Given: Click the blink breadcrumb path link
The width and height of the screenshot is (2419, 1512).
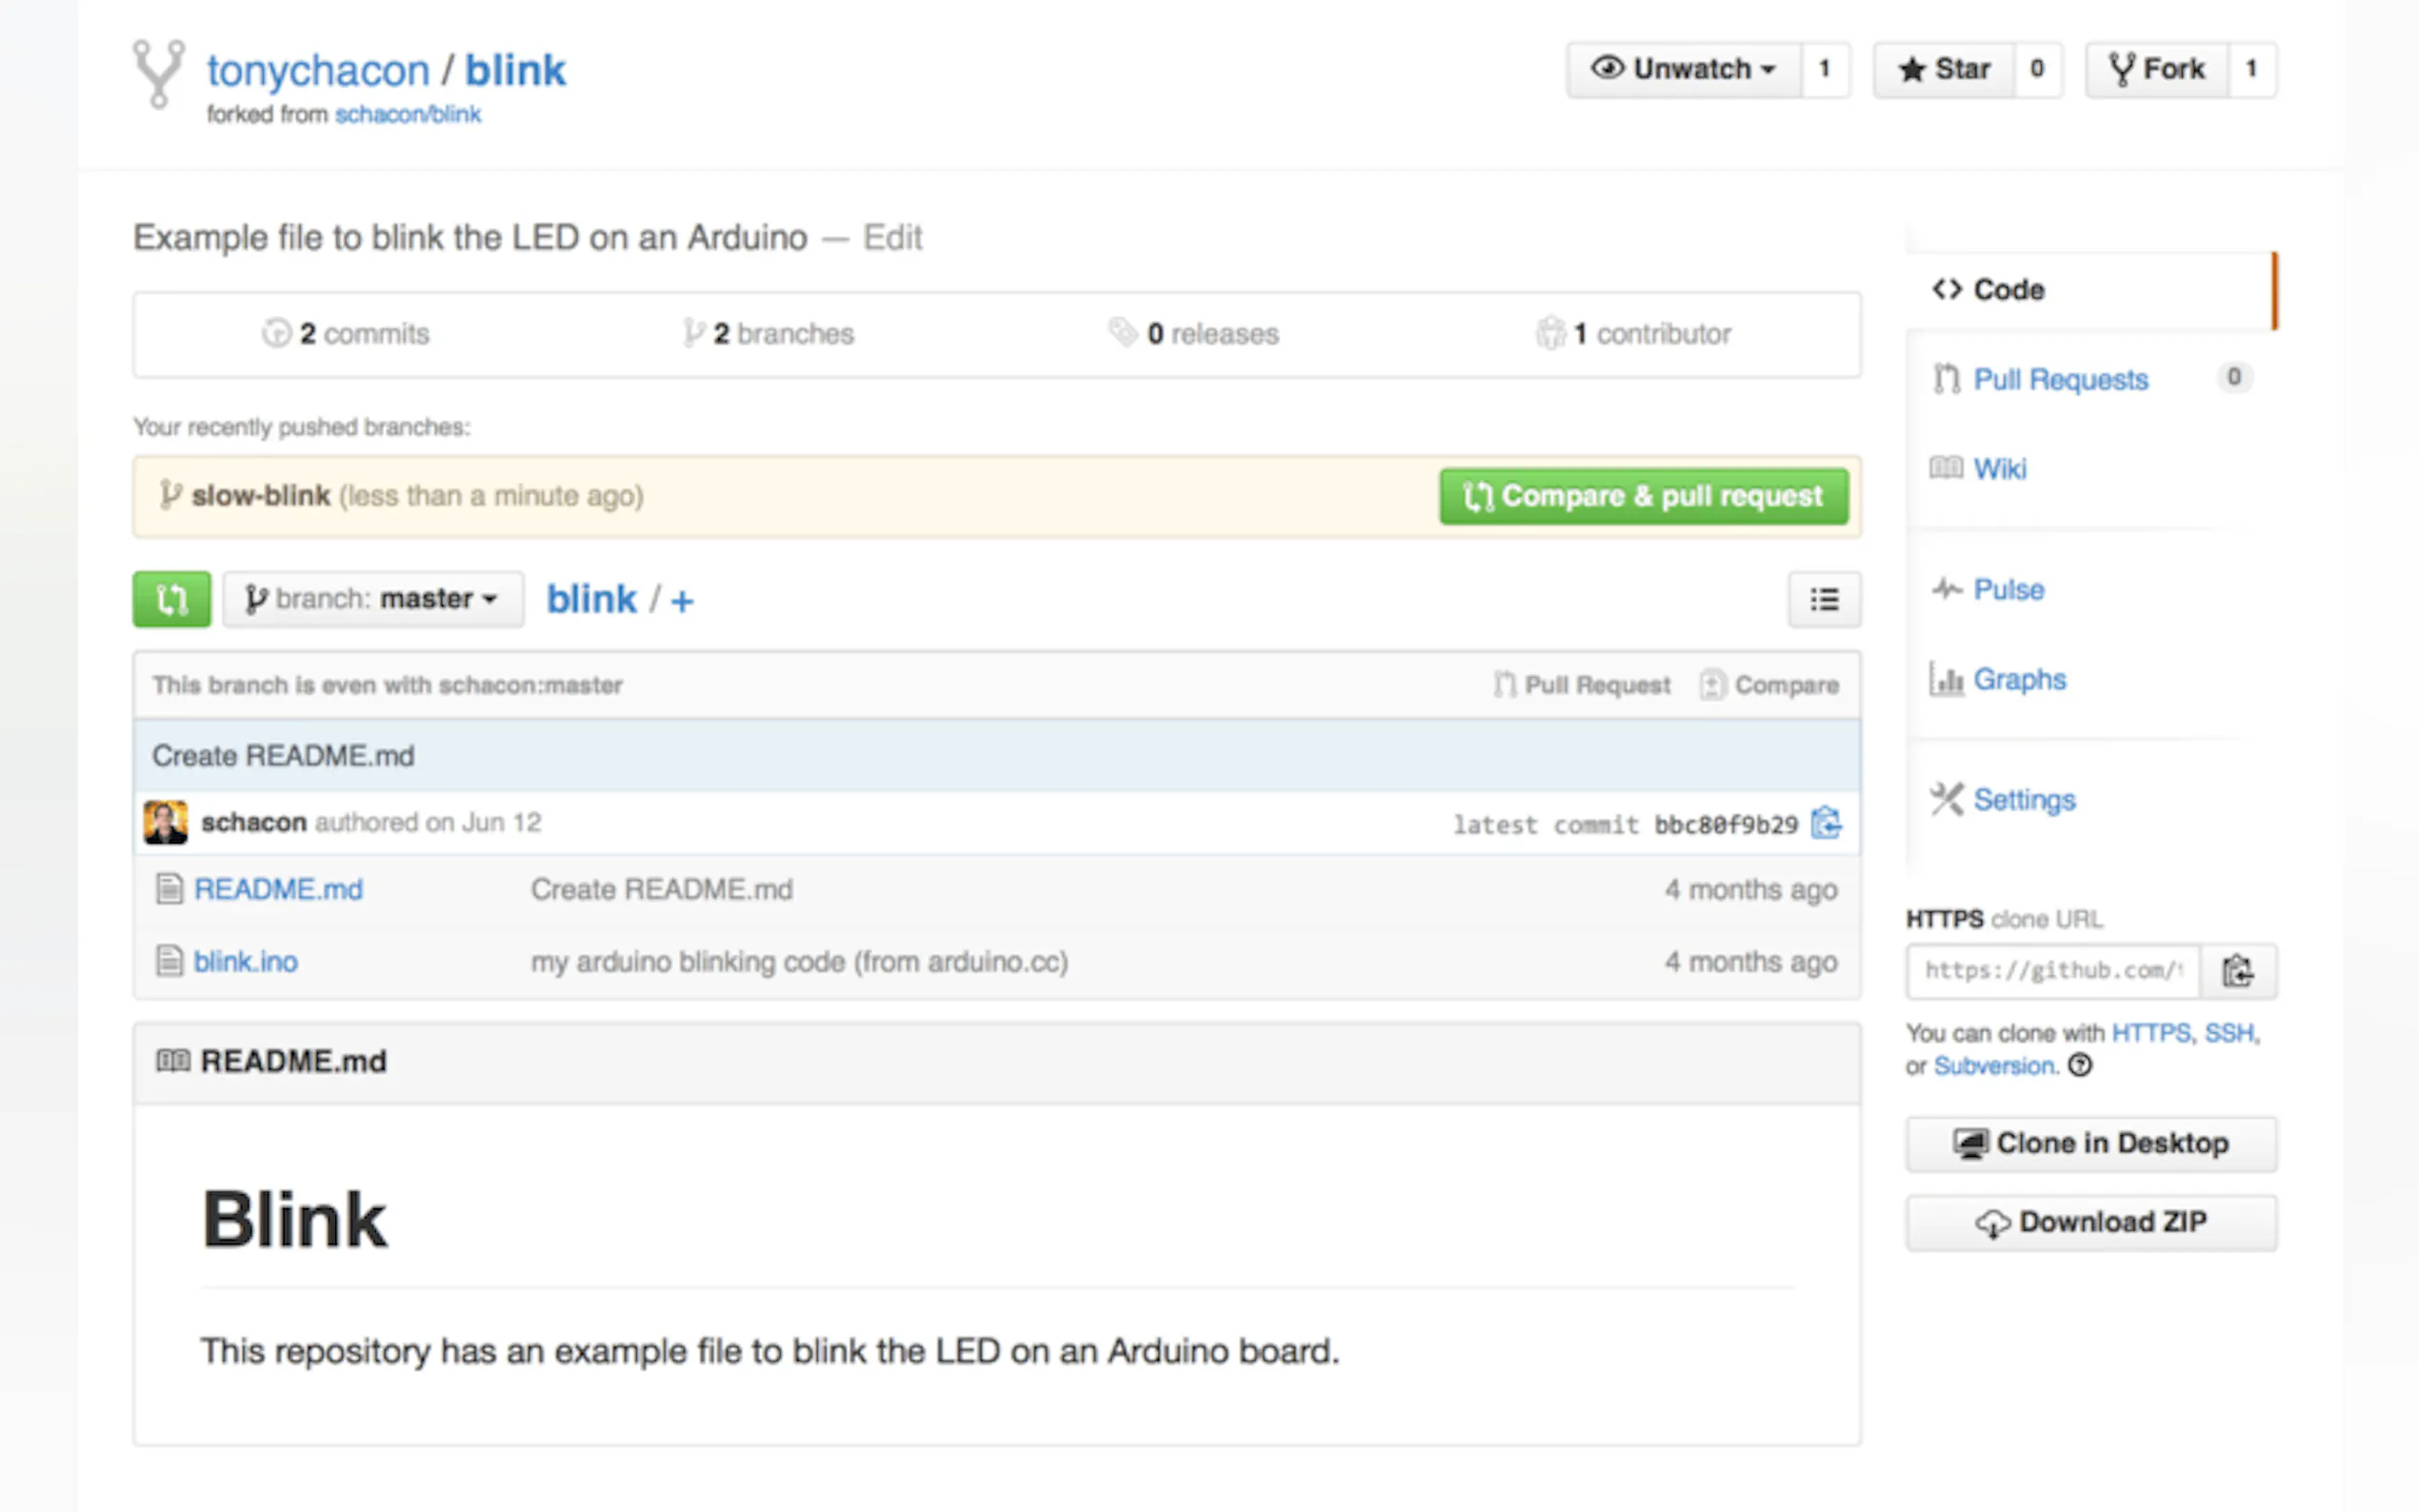Looking at the screenshot, I should [x=591, y=599].
